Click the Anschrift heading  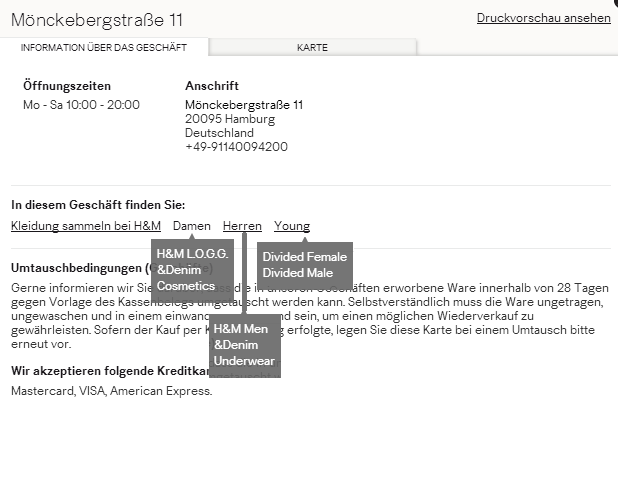[212, 86]
